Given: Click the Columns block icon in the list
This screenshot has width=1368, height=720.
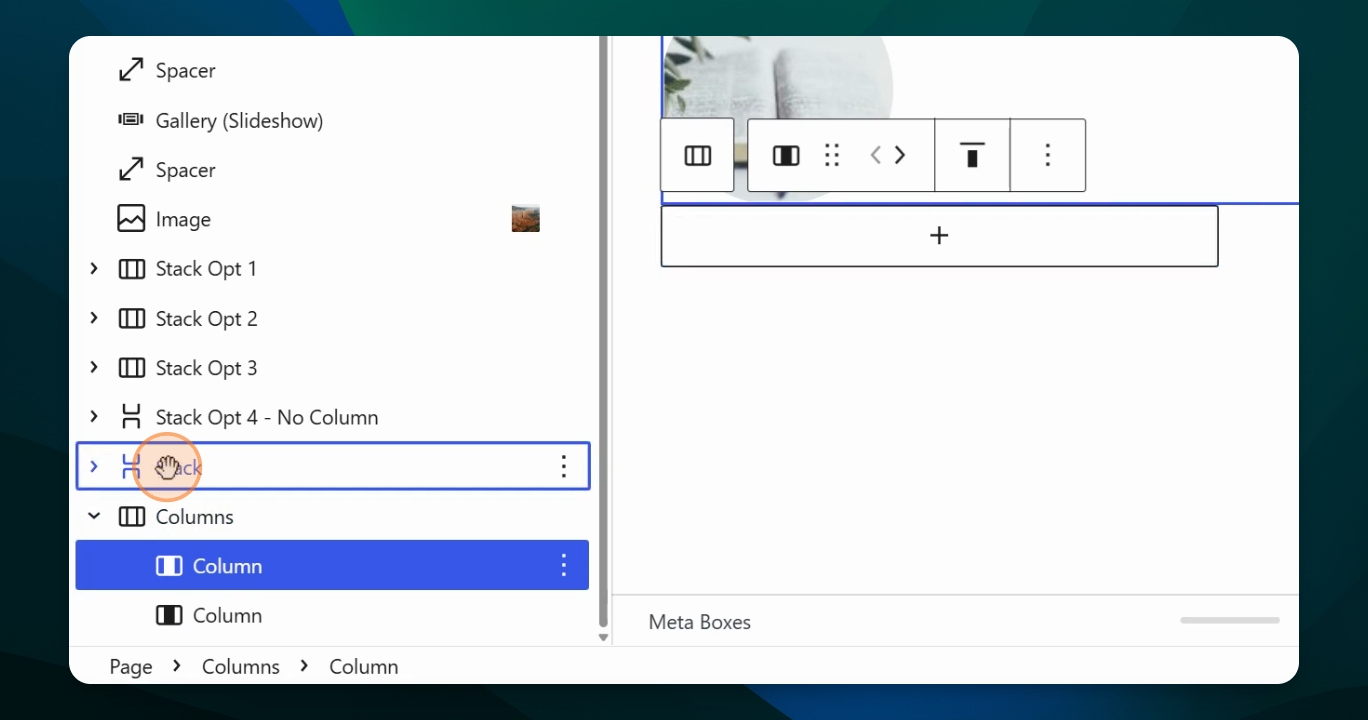Looking at the screenshot, I should click(x=131, y=517).
